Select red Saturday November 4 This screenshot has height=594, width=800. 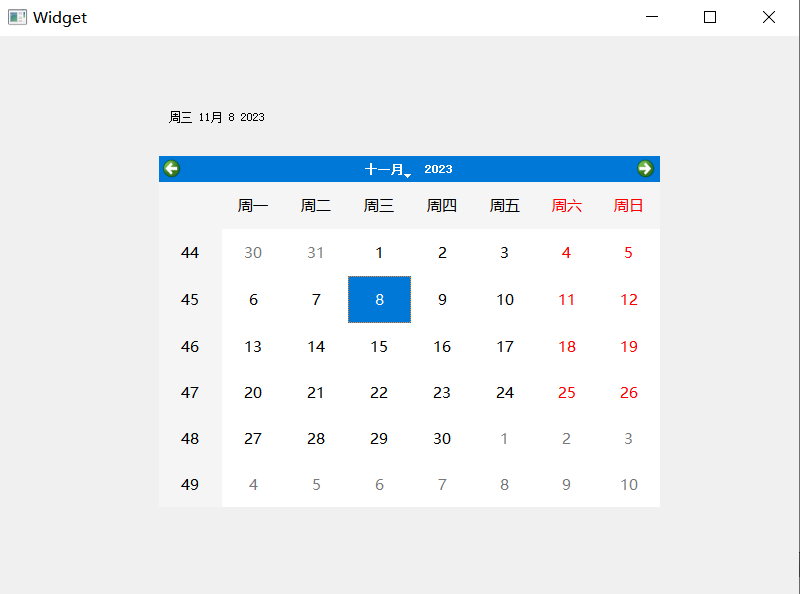(x=566, y=253)
